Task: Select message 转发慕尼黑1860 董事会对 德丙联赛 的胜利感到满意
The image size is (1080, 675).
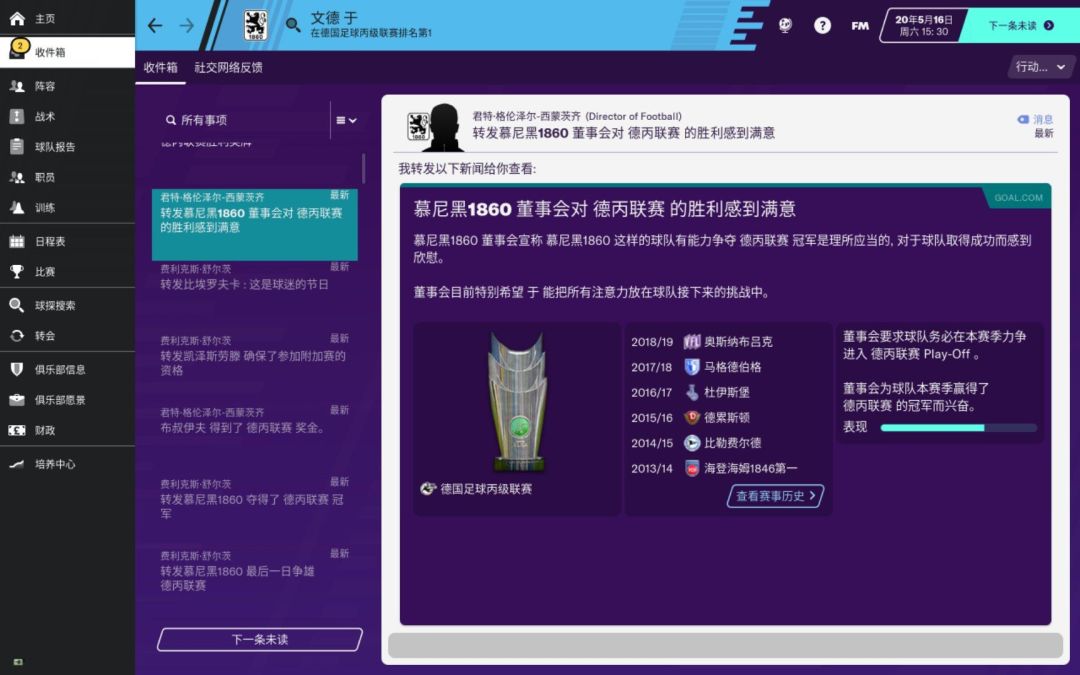Action: [x=255, y=225]
